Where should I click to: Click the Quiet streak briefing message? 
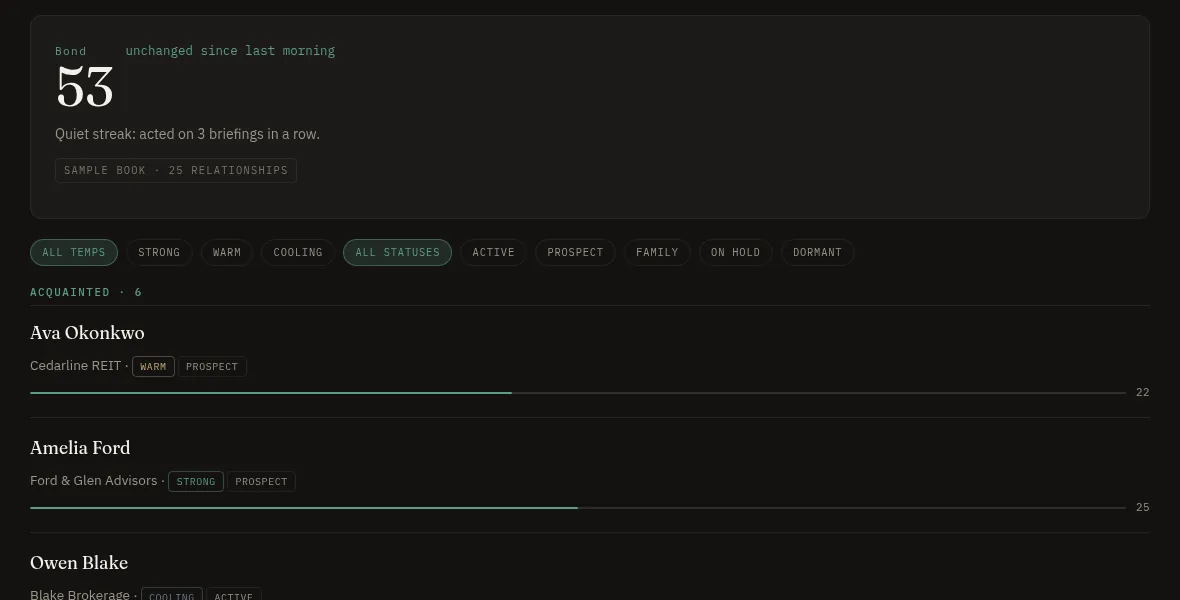[187, 134]
